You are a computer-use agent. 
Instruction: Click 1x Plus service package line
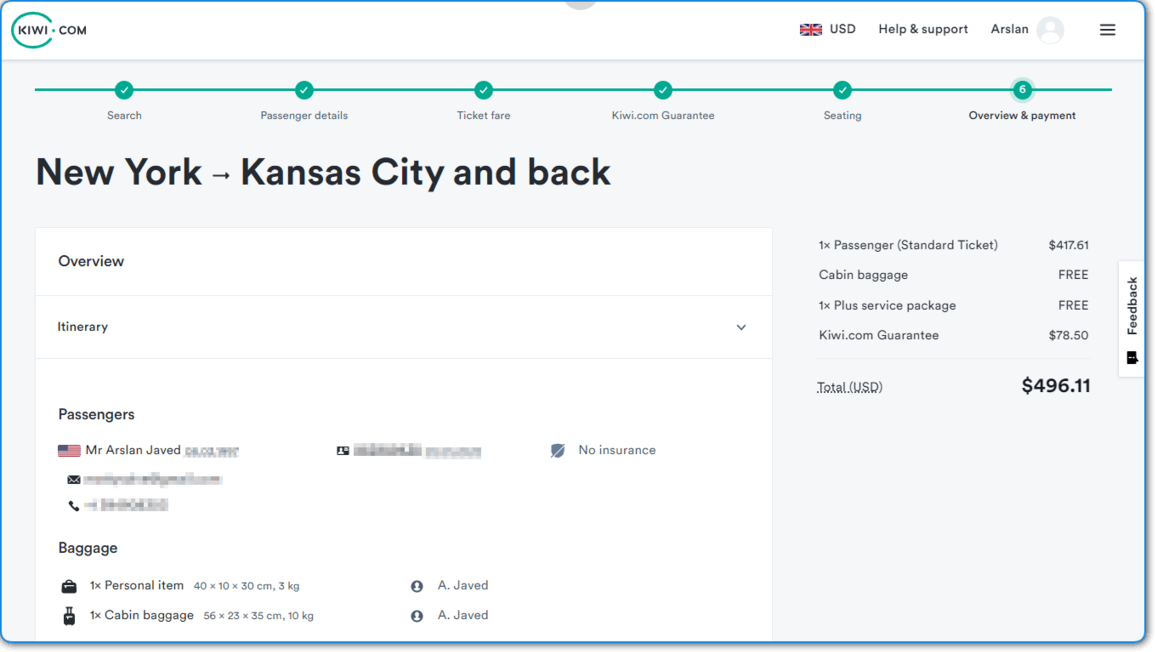pyautogui.click(x=887, y=305)
